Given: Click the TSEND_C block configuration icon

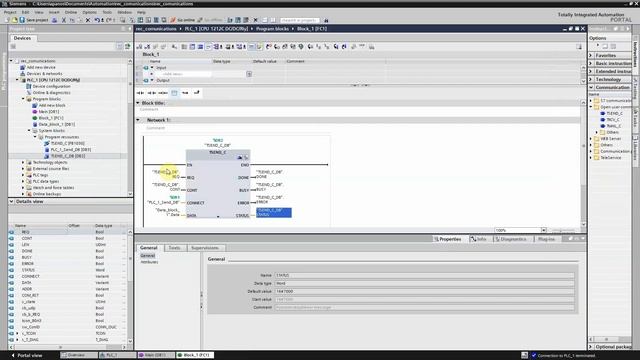Looking at the screenshot, I should tap(240, 158).
